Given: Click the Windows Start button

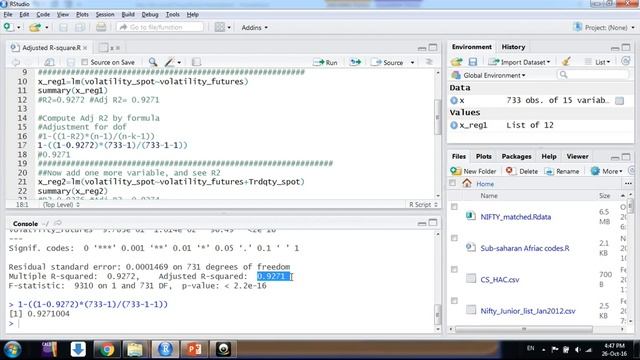Looking at the screenshot, I should [x=13, y=350].
